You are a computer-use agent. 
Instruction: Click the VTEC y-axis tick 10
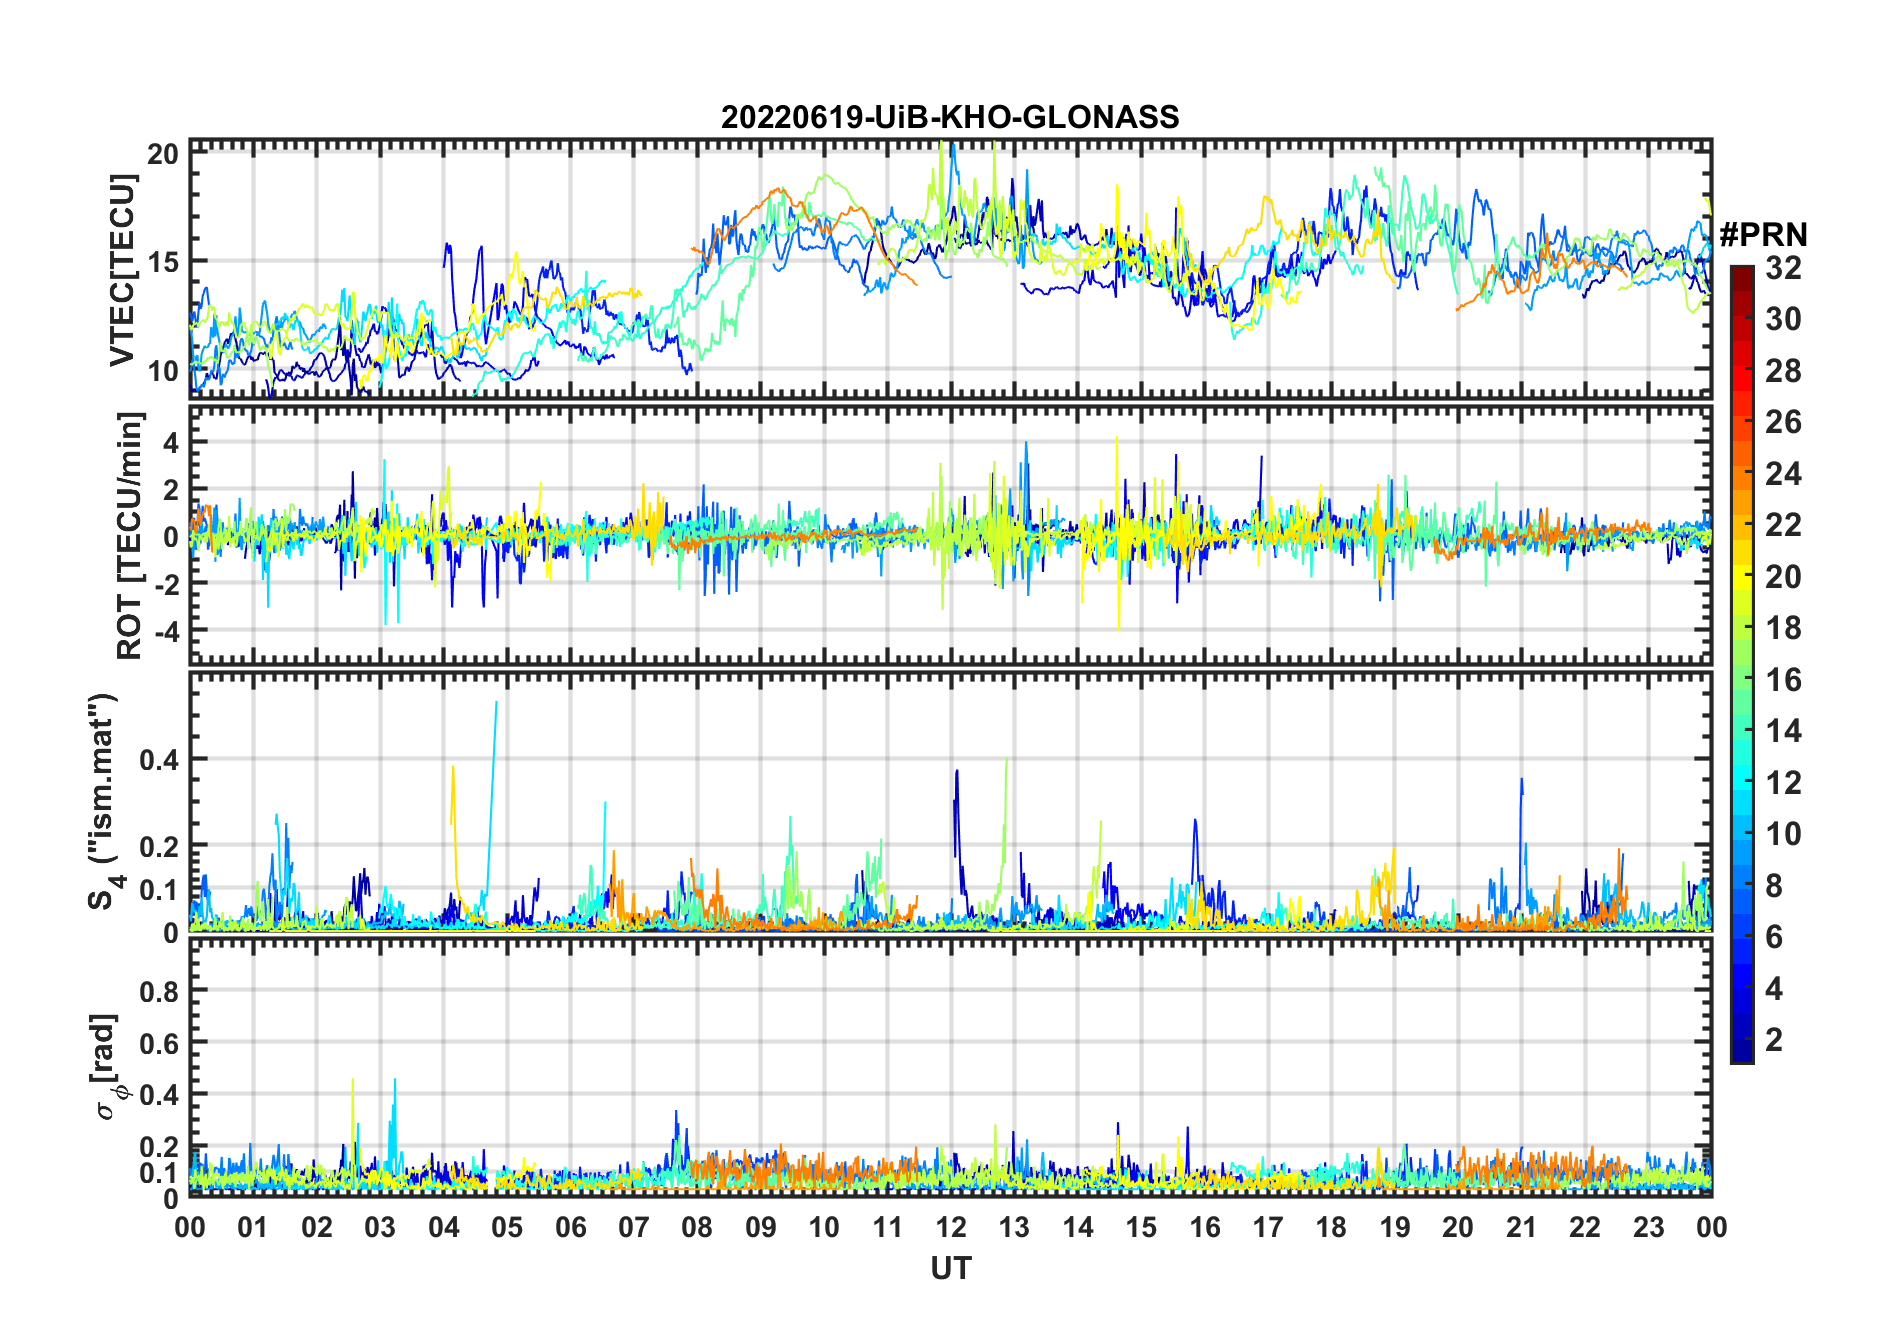pos(163,370)
